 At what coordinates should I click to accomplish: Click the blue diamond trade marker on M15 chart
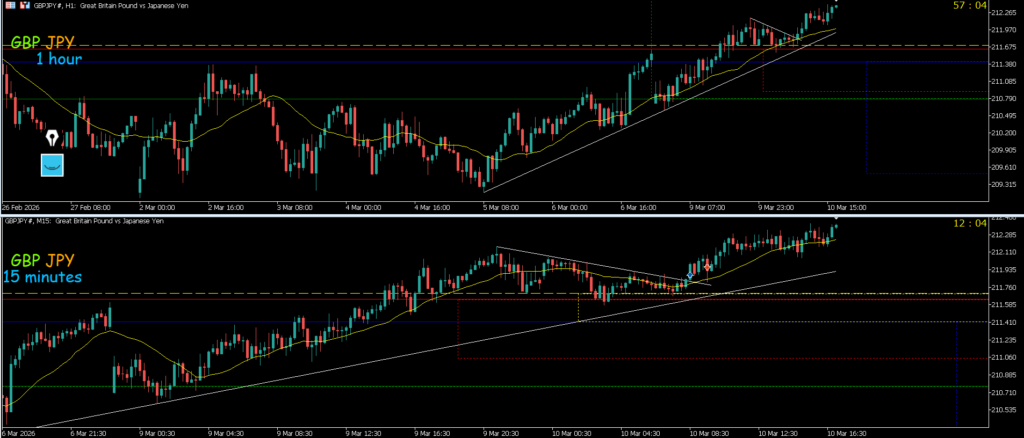pyautogui.click(x=691, y=275)
